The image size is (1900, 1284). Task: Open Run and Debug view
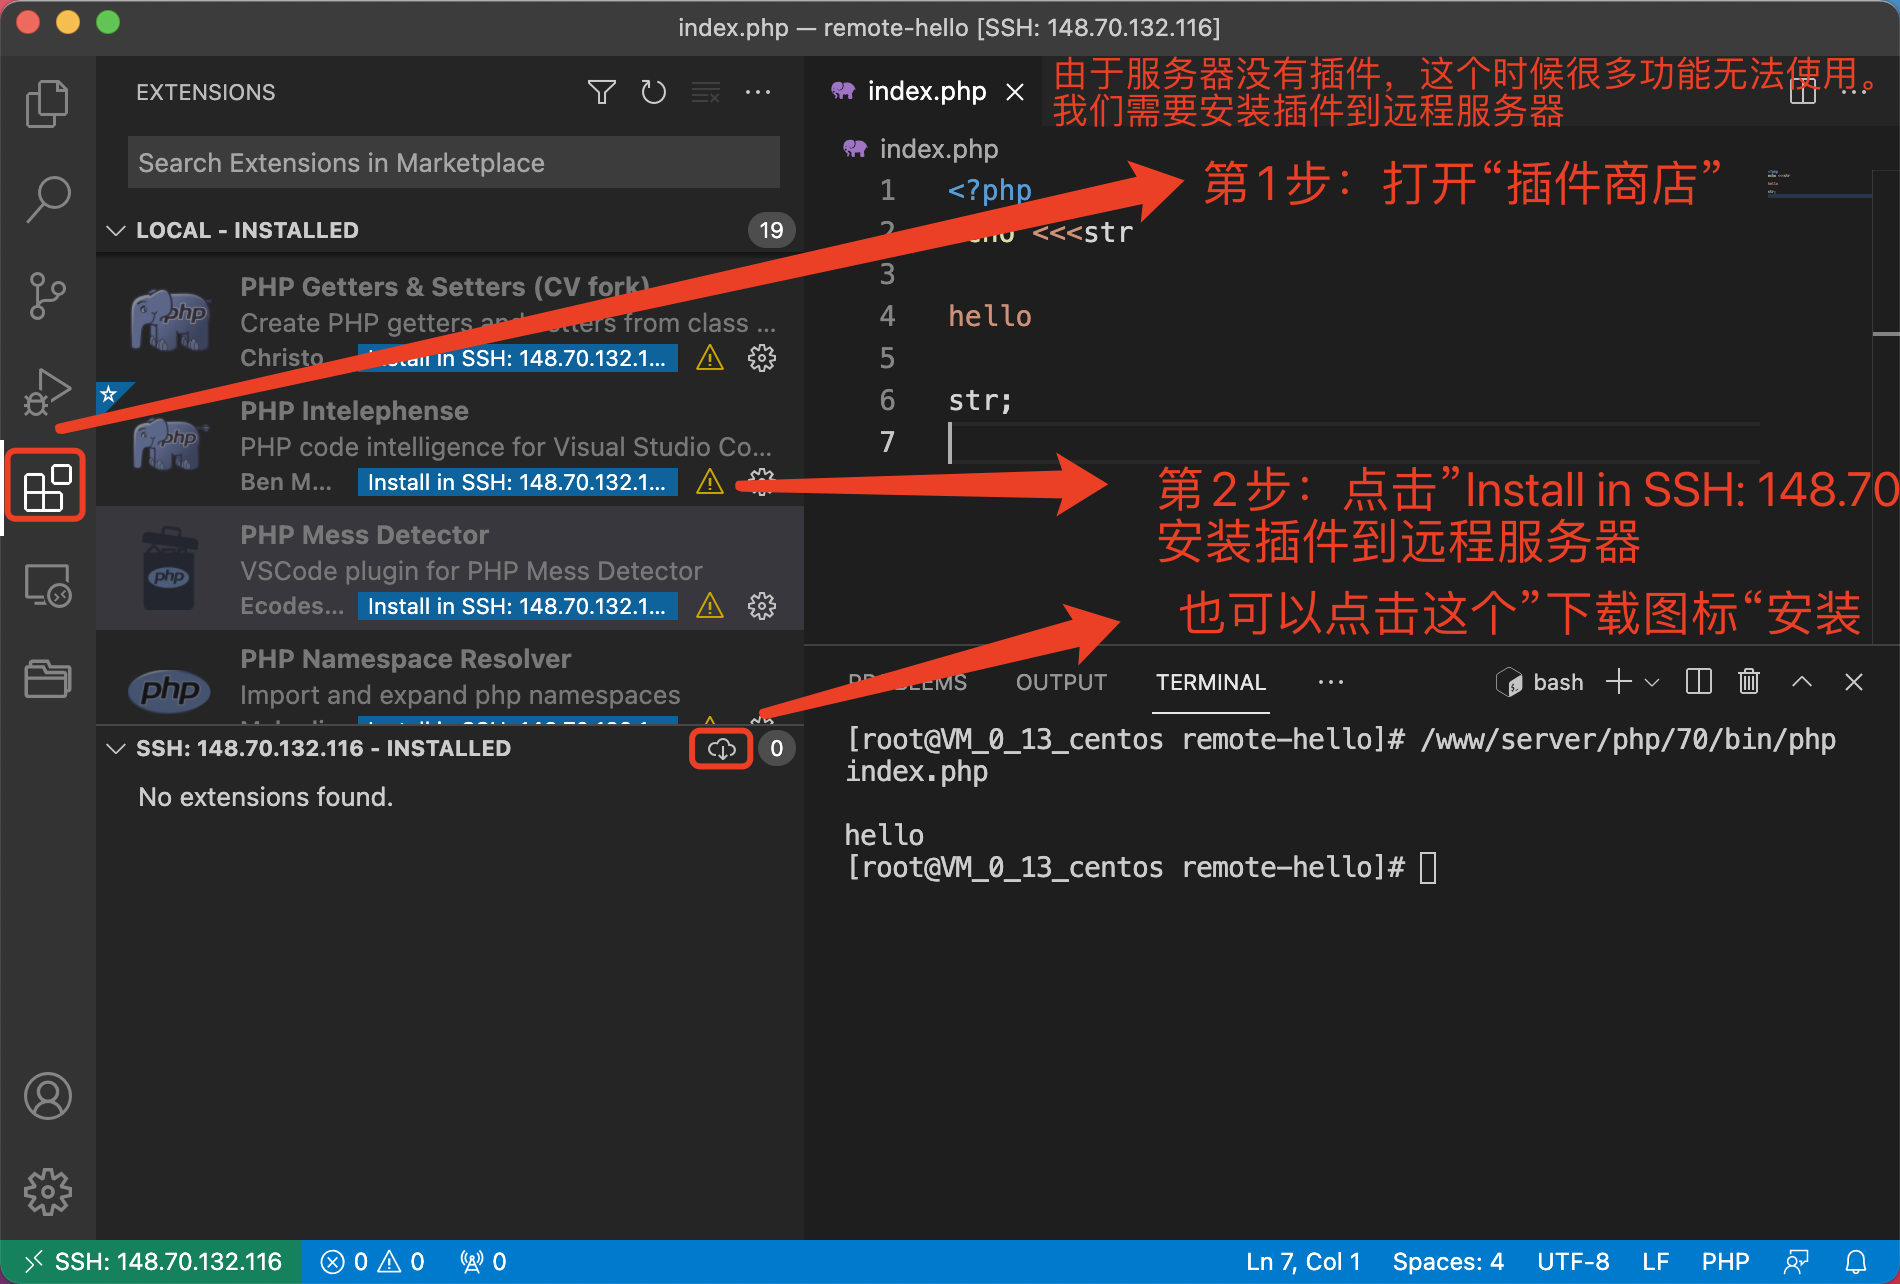click(x=47, y=391)
